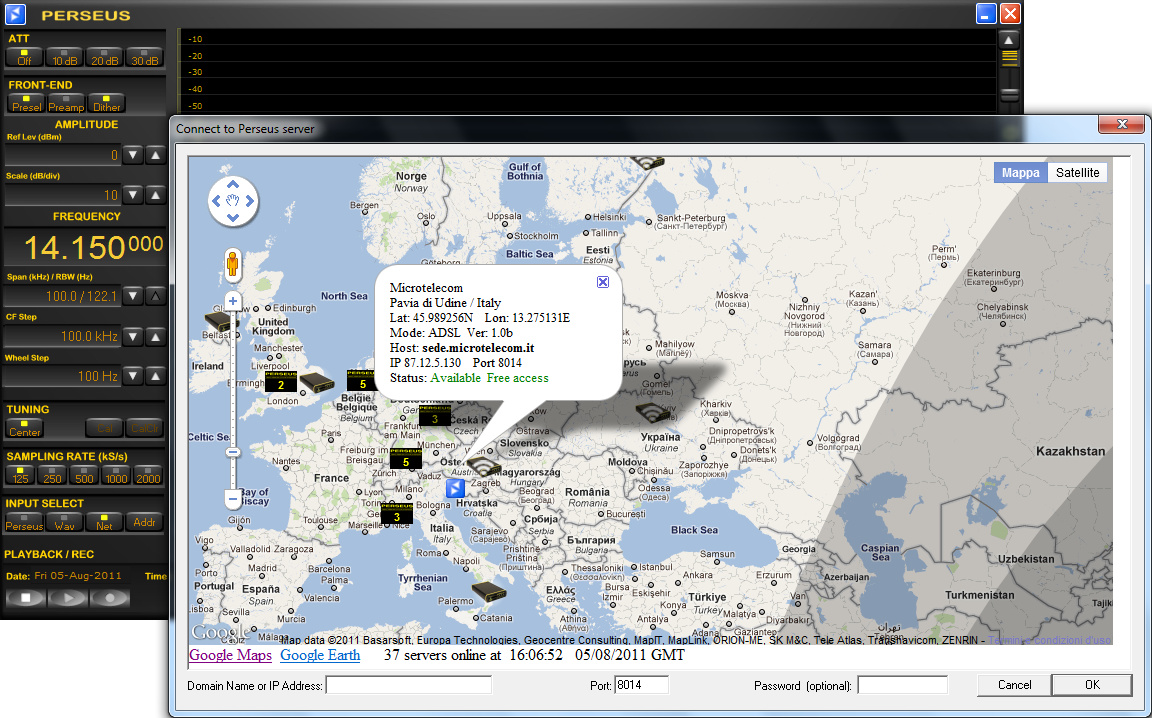Stop playback in the Perseus window
Screen dimensions: 1152x718
(26, 597)
